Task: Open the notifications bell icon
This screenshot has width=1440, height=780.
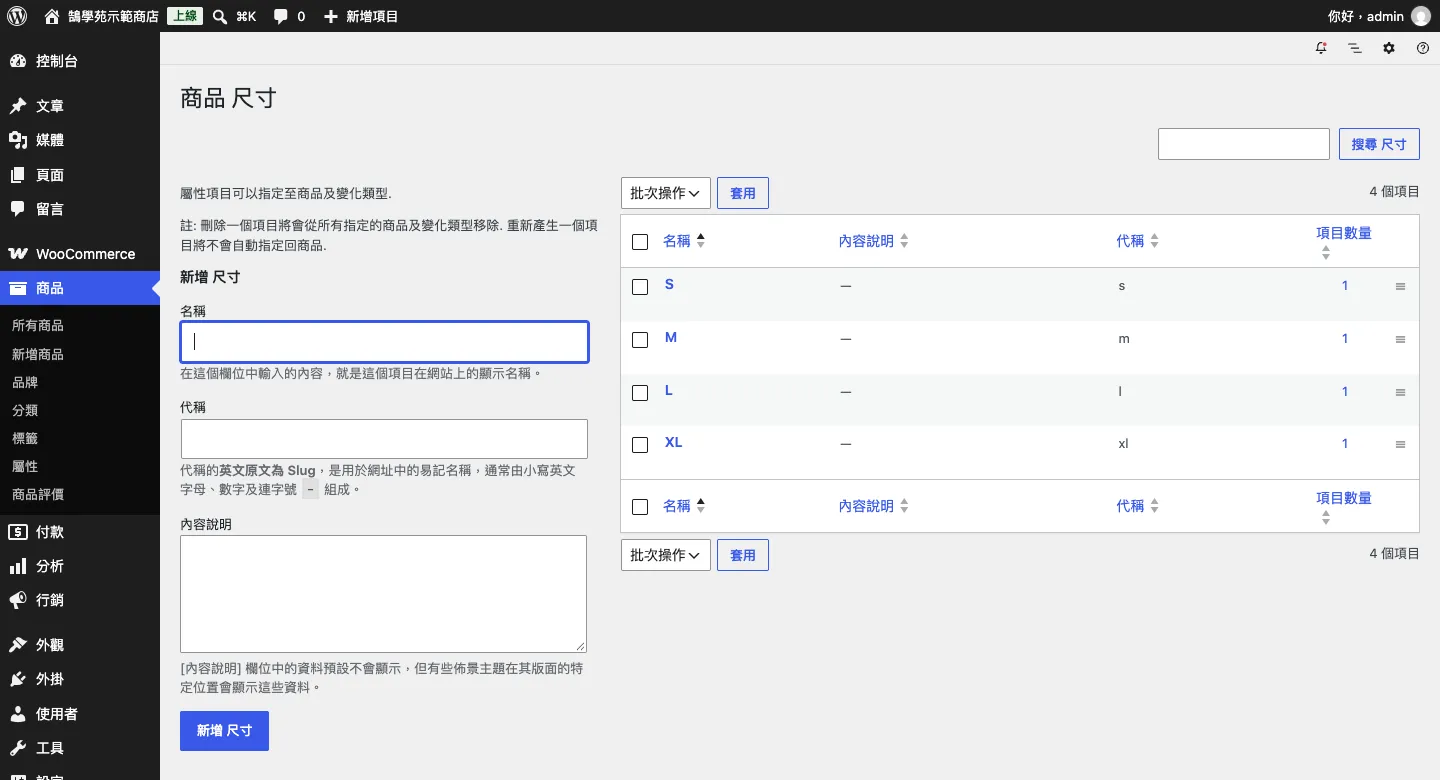Action: click(x=1321, y=48)
